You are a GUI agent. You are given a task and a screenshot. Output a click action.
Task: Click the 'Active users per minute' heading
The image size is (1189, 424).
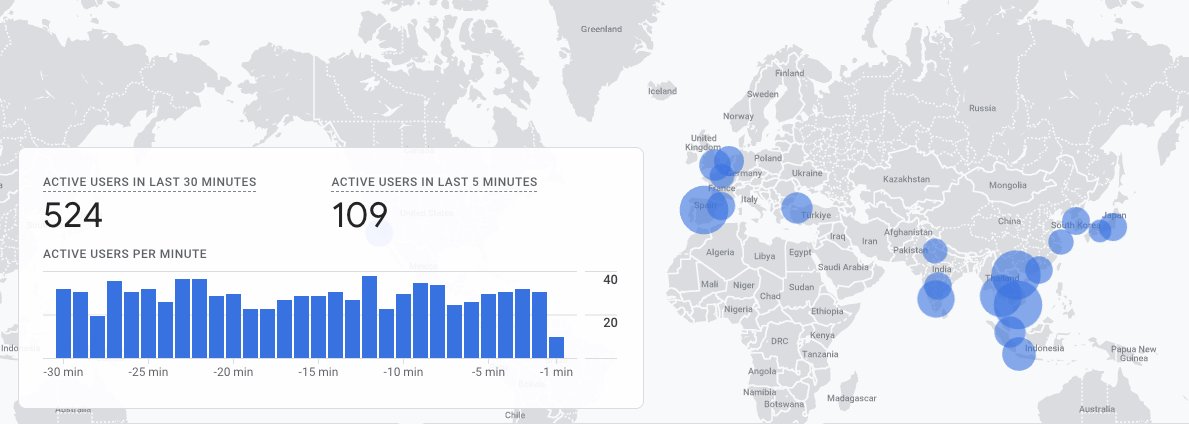pos(124,254)
